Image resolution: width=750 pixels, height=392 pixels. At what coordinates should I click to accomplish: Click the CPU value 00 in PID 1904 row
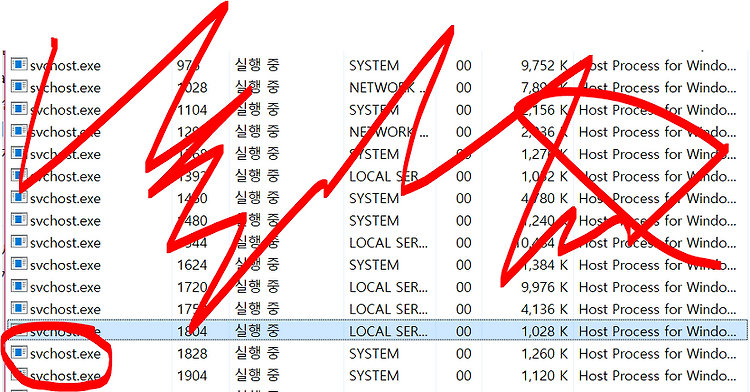click(x=463, y=376)
